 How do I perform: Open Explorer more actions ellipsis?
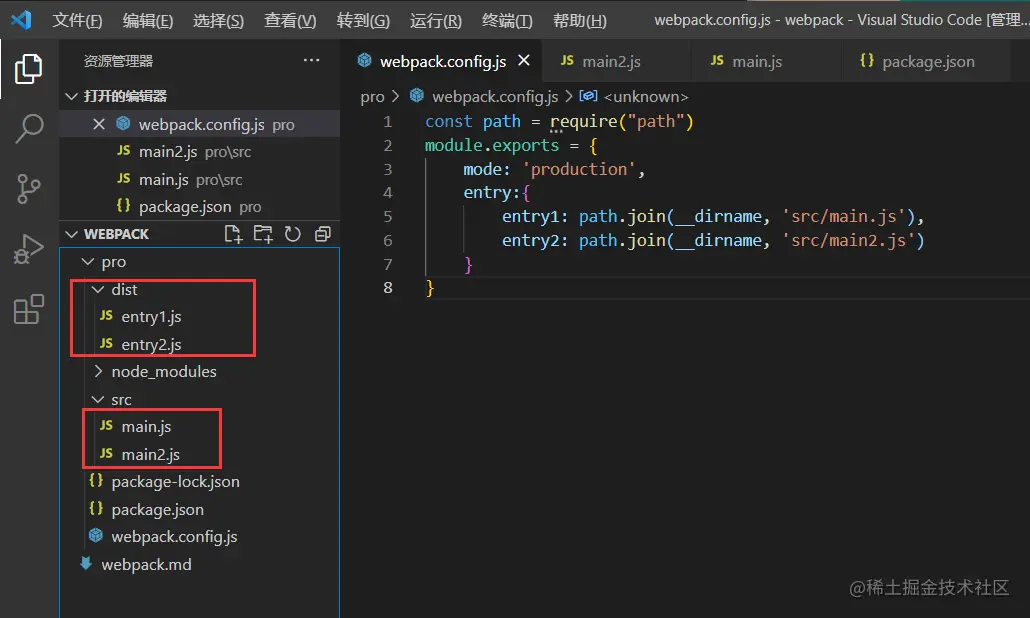tap(311, 60)
